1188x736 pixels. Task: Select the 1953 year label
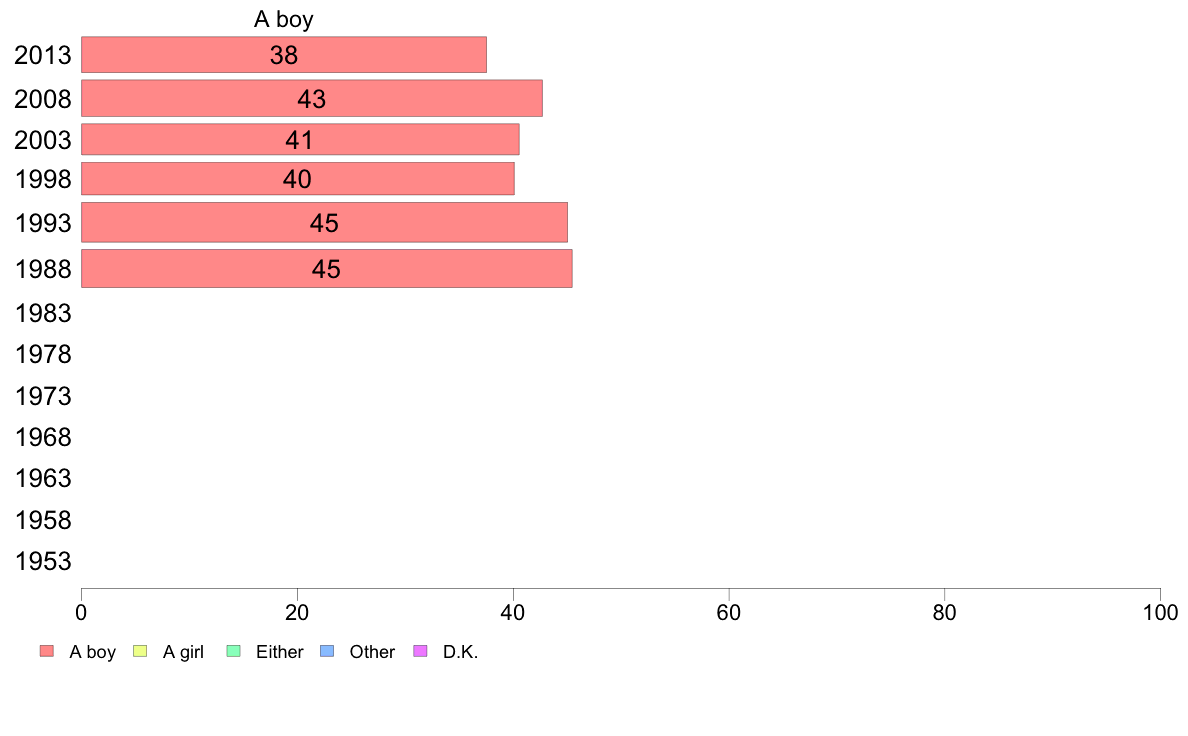43,561
